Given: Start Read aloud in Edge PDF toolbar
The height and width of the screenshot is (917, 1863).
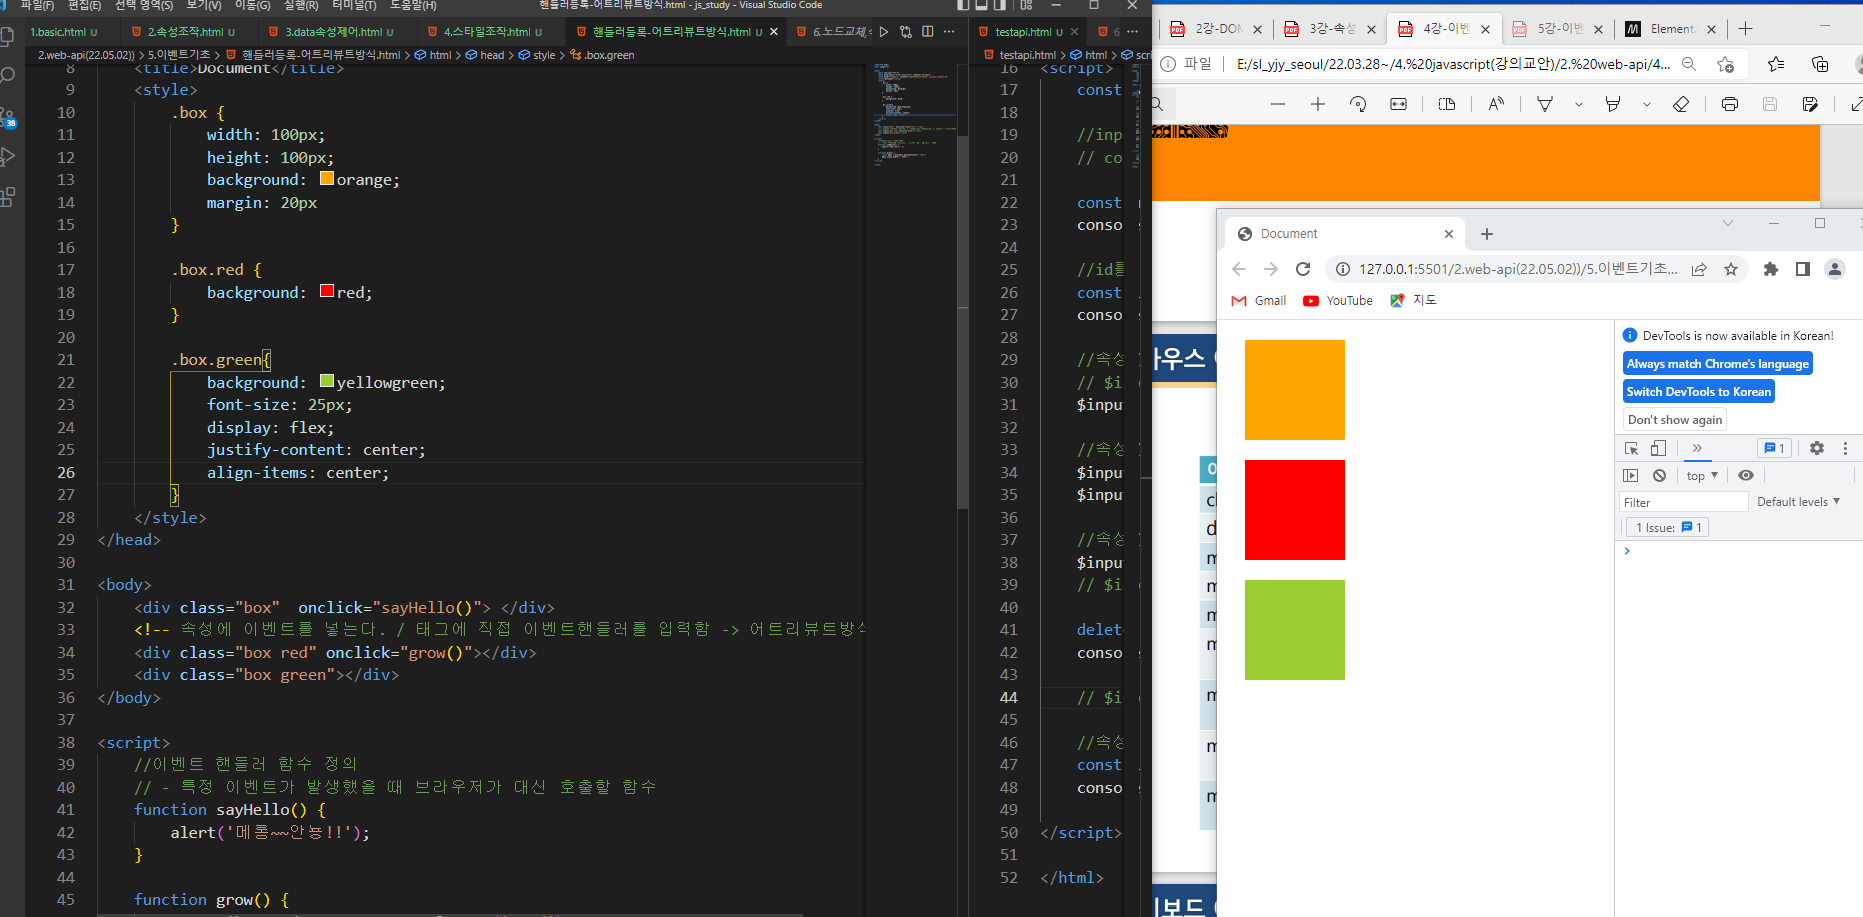Looking at the screenshot, I should pyautogui.click(x=1496, y=104).
